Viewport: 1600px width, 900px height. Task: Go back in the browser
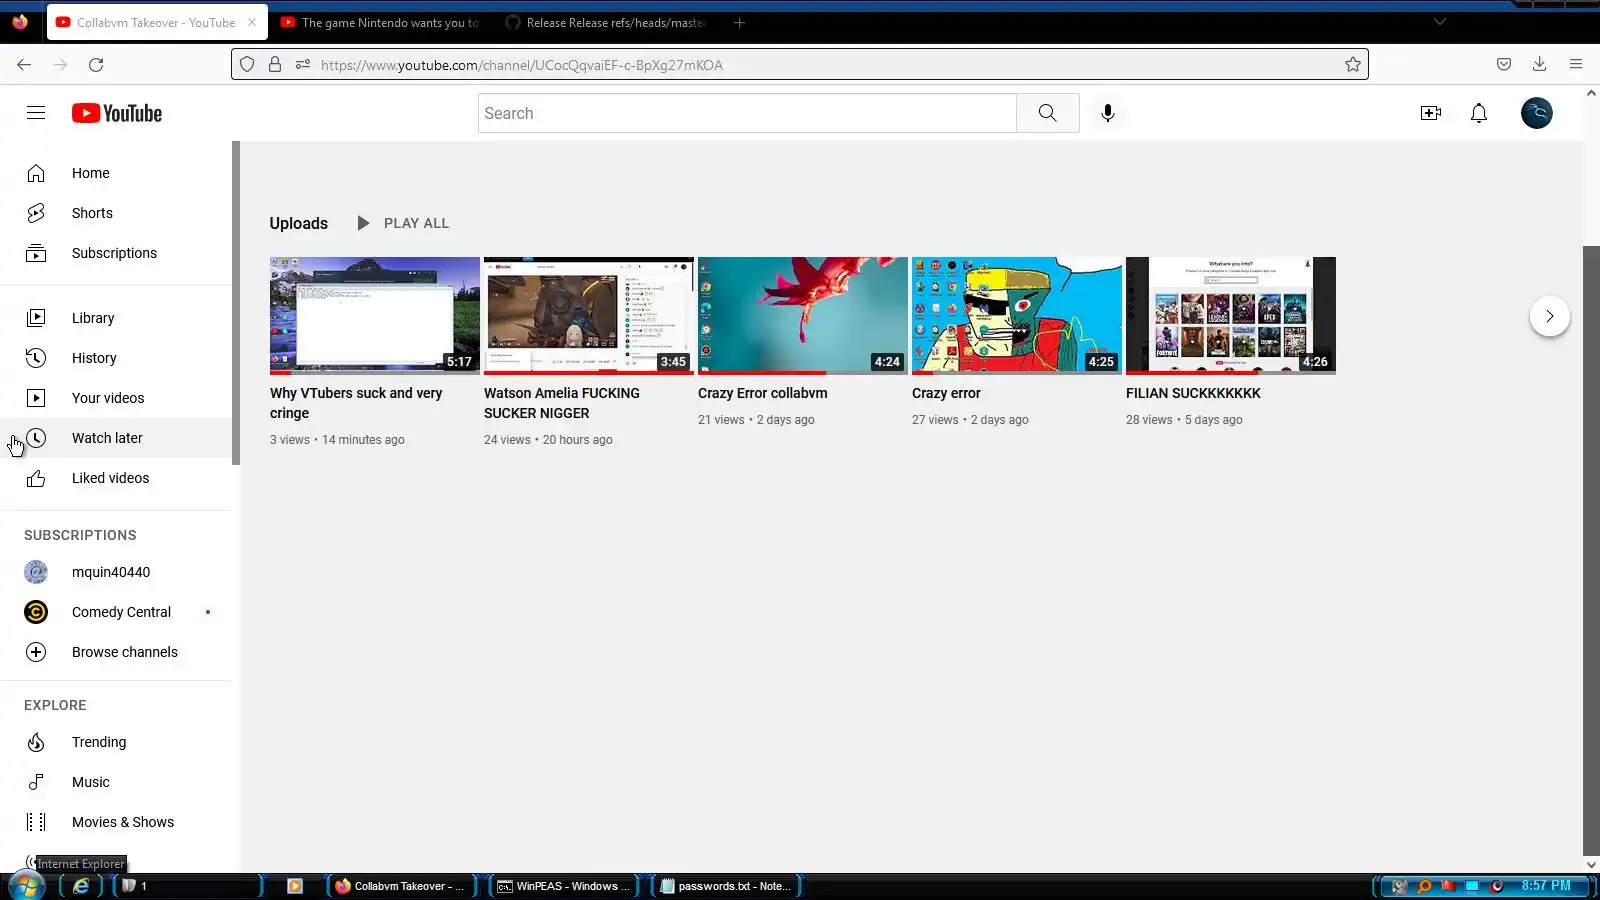click(x=24, y=65)
